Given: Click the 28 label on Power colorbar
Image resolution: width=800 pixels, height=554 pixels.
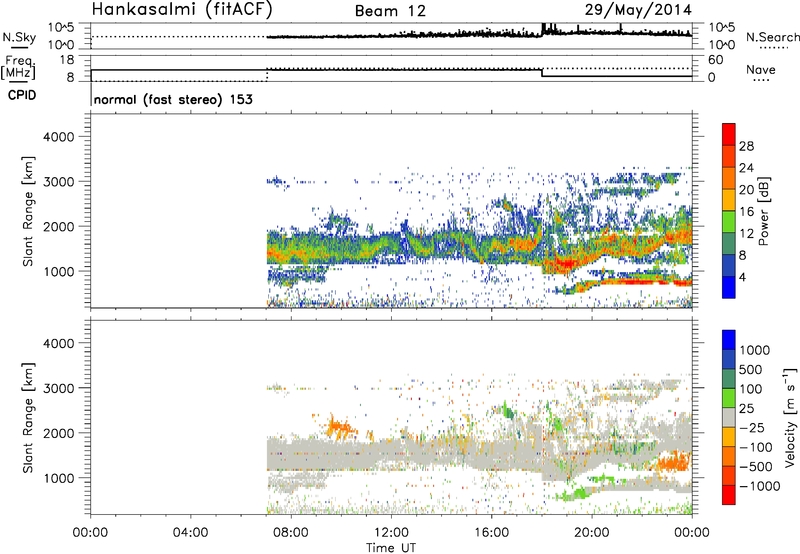Looking at the screenshot, I should coord(746,146).
